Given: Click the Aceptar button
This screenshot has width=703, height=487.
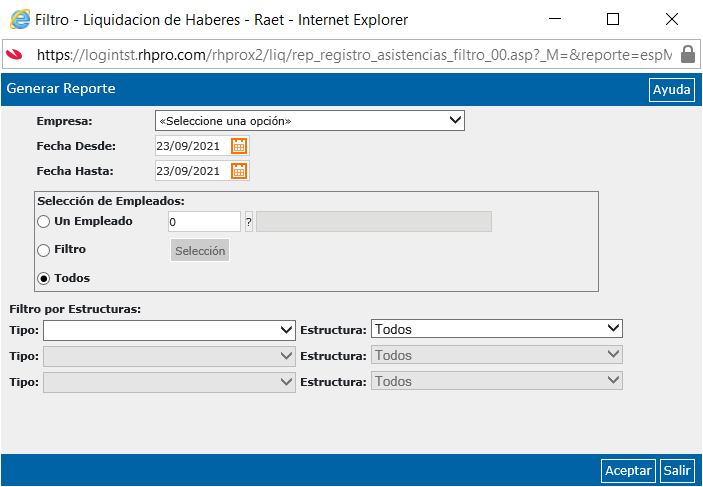Looking at the screenshot, I should click(x=628, y=470).
